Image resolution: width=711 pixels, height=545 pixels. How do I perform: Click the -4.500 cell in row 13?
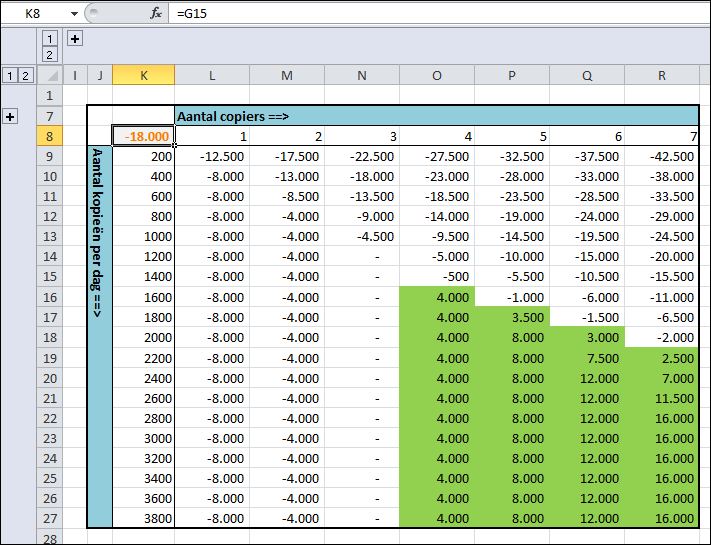coord(362,237)
